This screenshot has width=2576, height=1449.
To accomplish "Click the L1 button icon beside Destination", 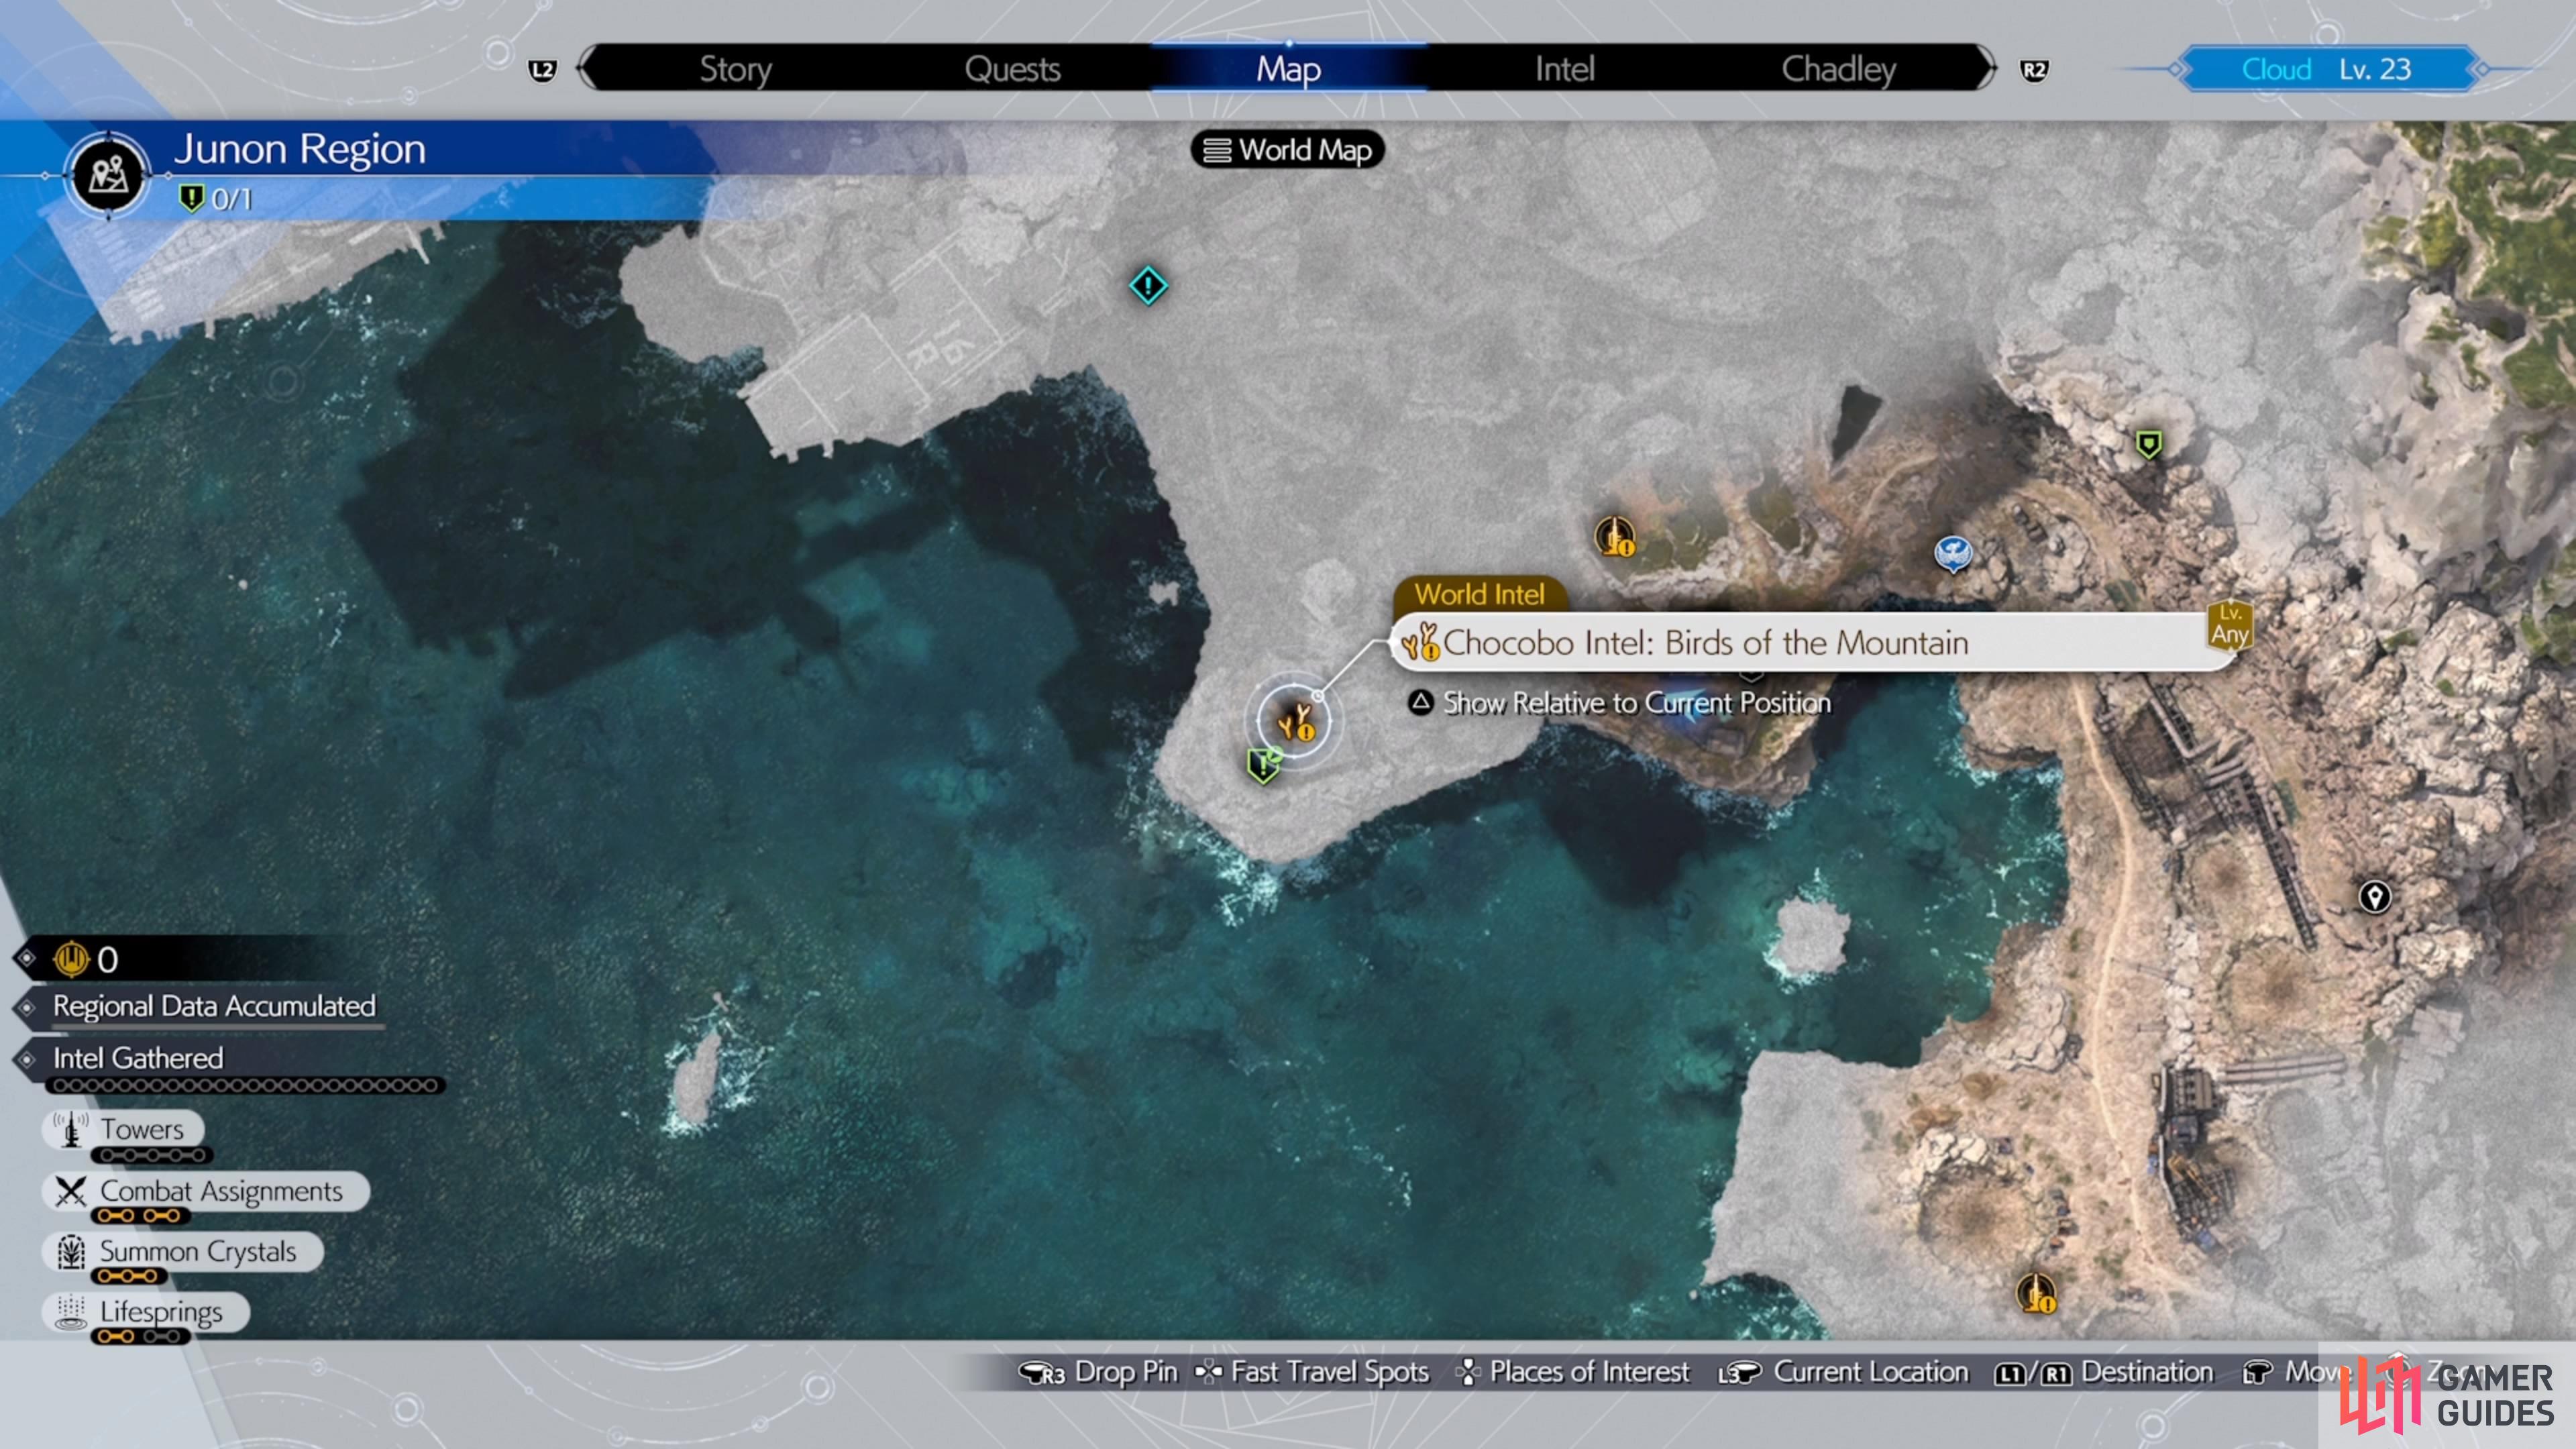I will tap(2009, 1374).
